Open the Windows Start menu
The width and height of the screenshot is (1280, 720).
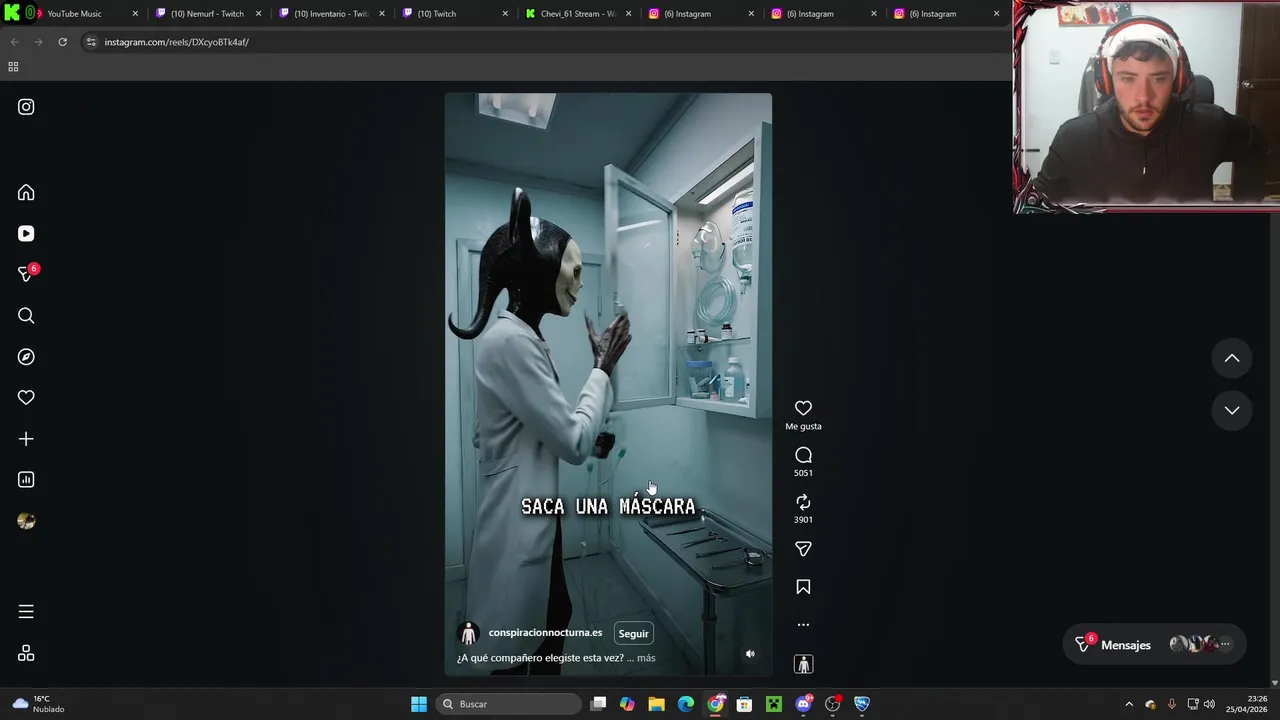click(419, 704)
